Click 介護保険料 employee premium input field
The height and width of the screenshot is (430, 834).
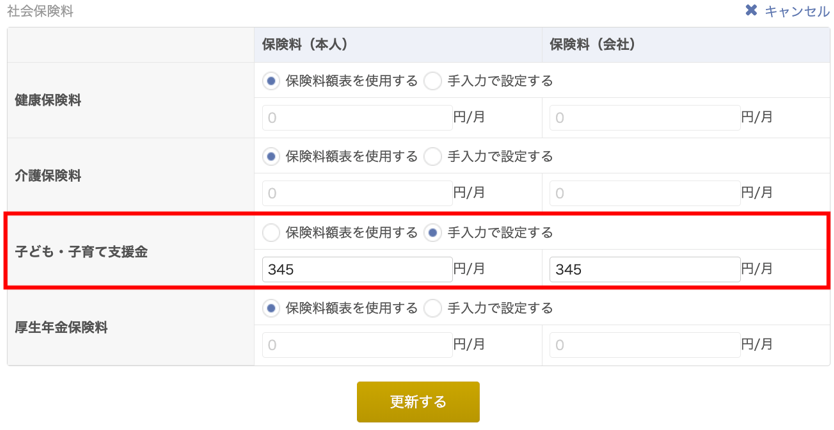(357, 194)
